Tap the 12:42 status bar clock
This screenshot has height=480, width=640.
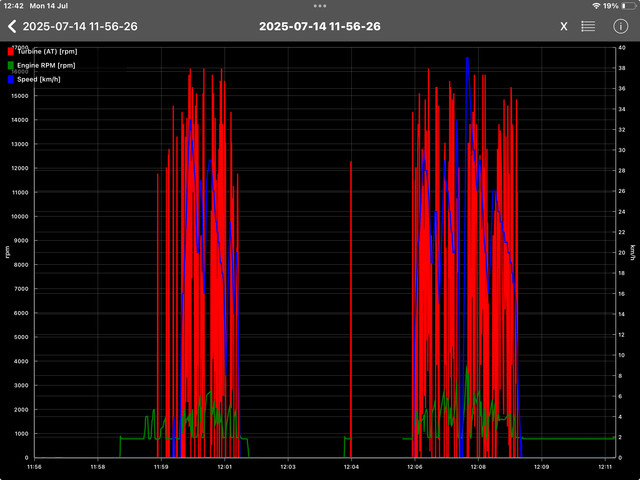click(x=13, y=6)
